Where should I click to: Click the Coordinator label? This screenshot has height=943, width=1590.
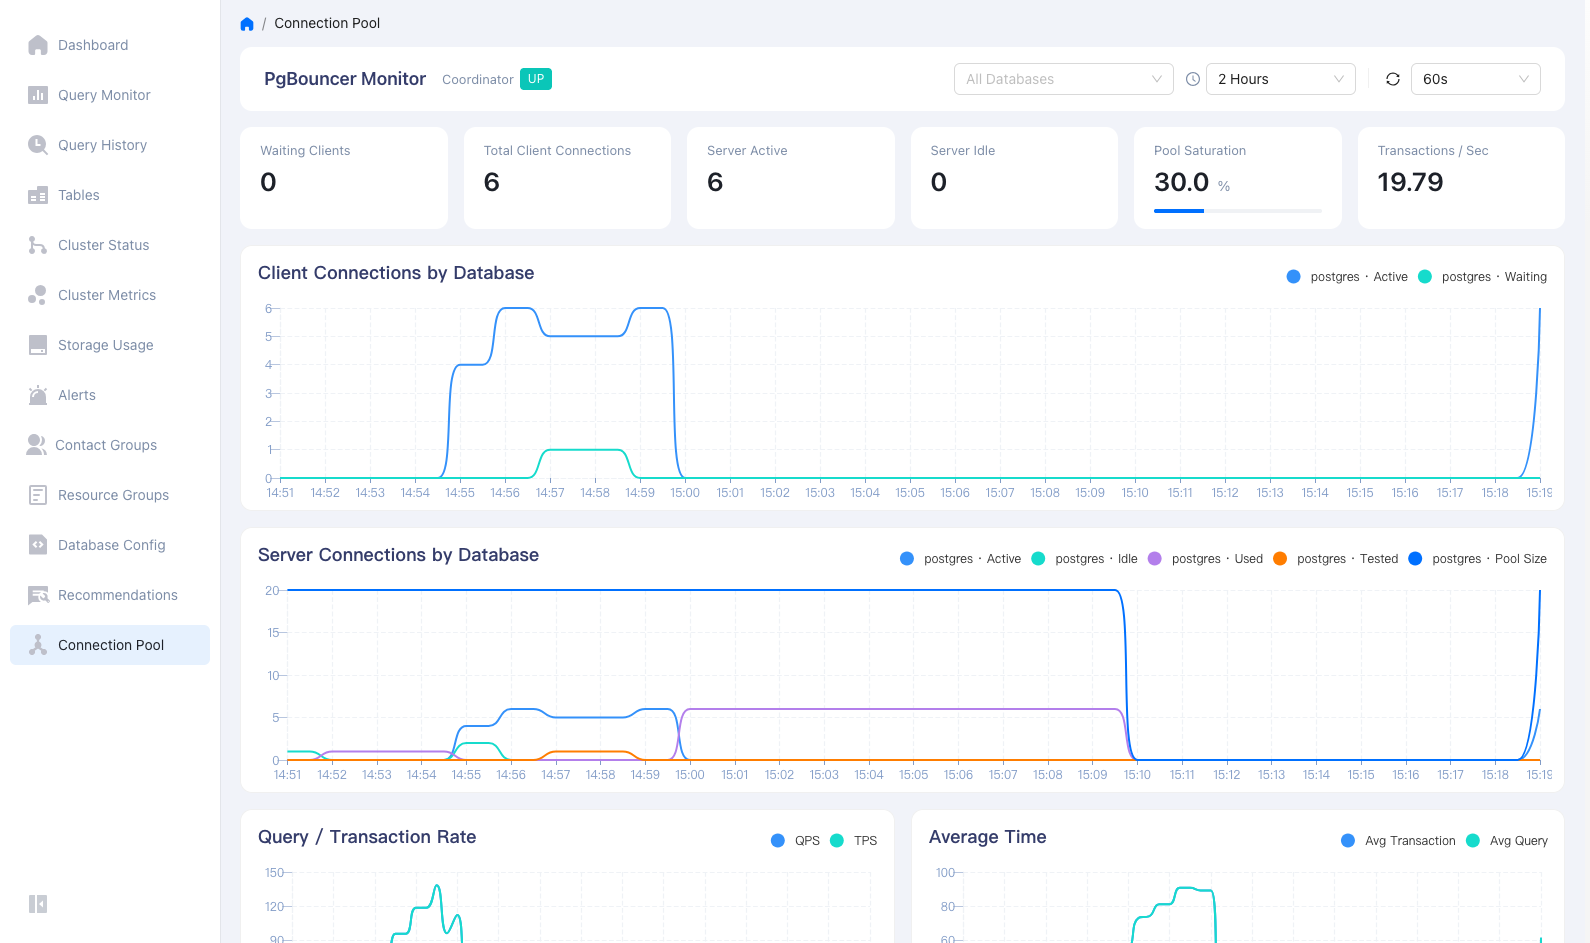pyautogui.click(x=478, y=80)
